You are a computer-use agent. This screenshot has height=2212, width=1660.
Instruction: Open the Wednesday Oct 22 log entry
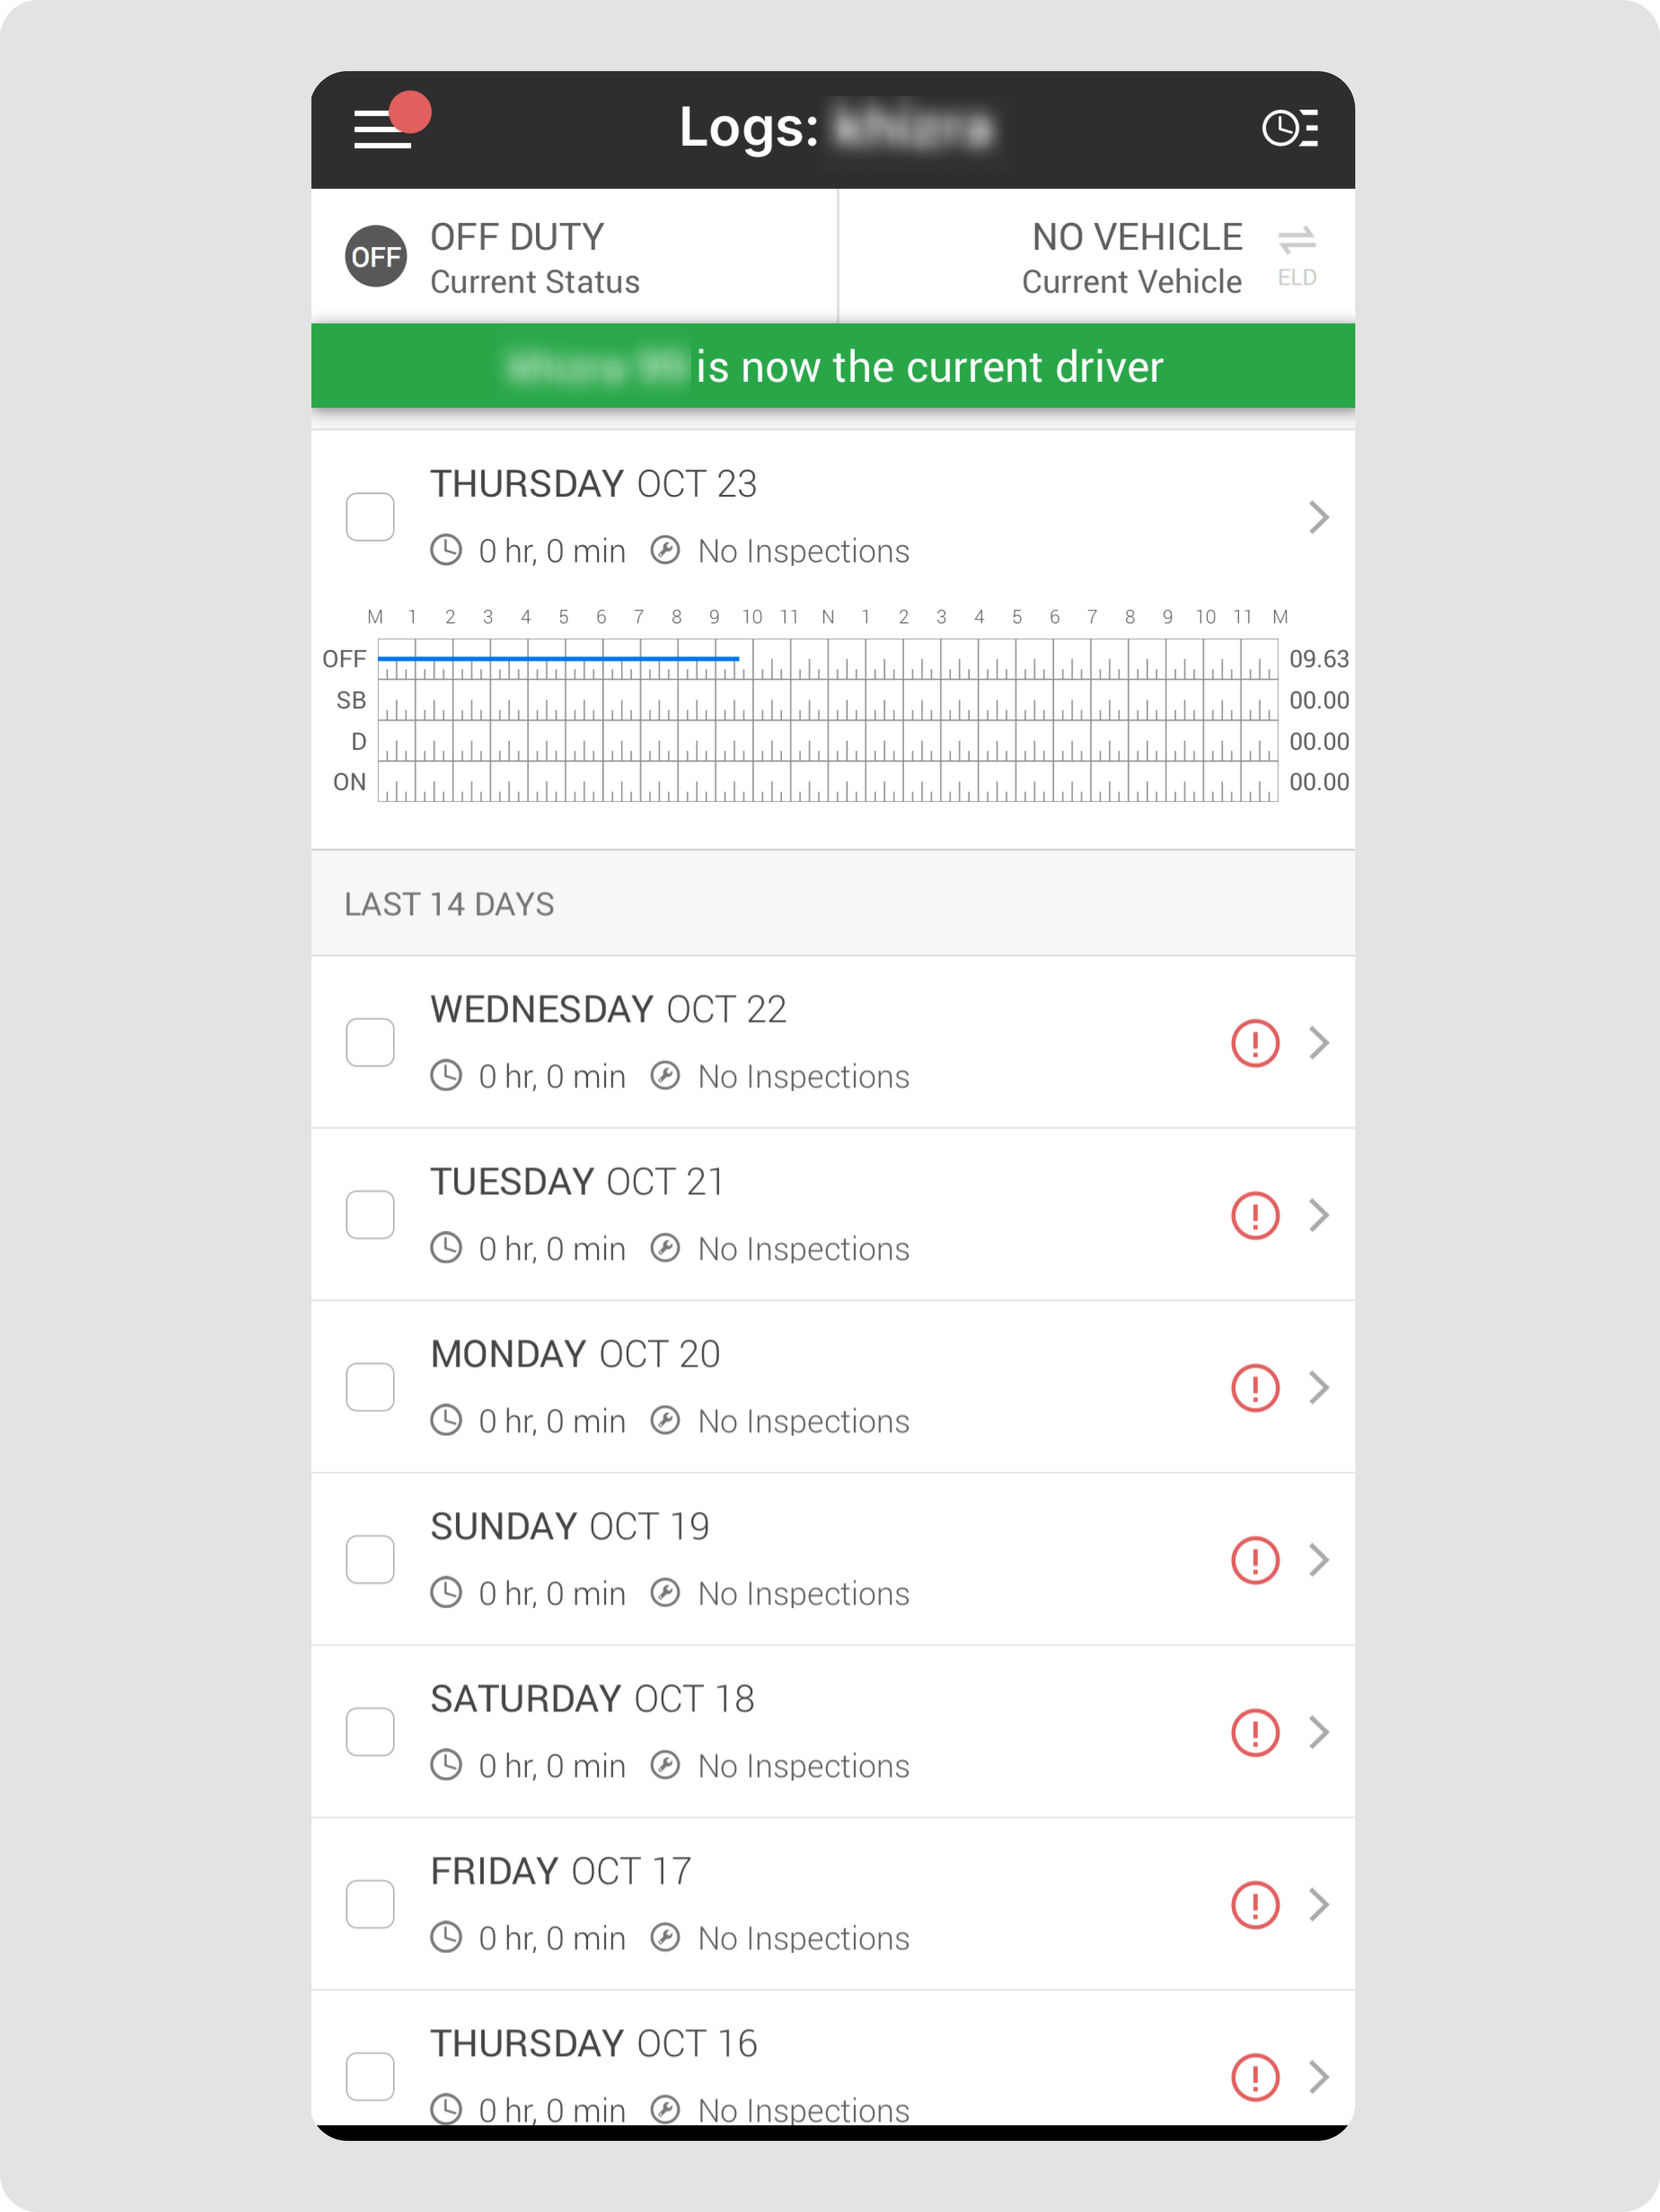700,1042
